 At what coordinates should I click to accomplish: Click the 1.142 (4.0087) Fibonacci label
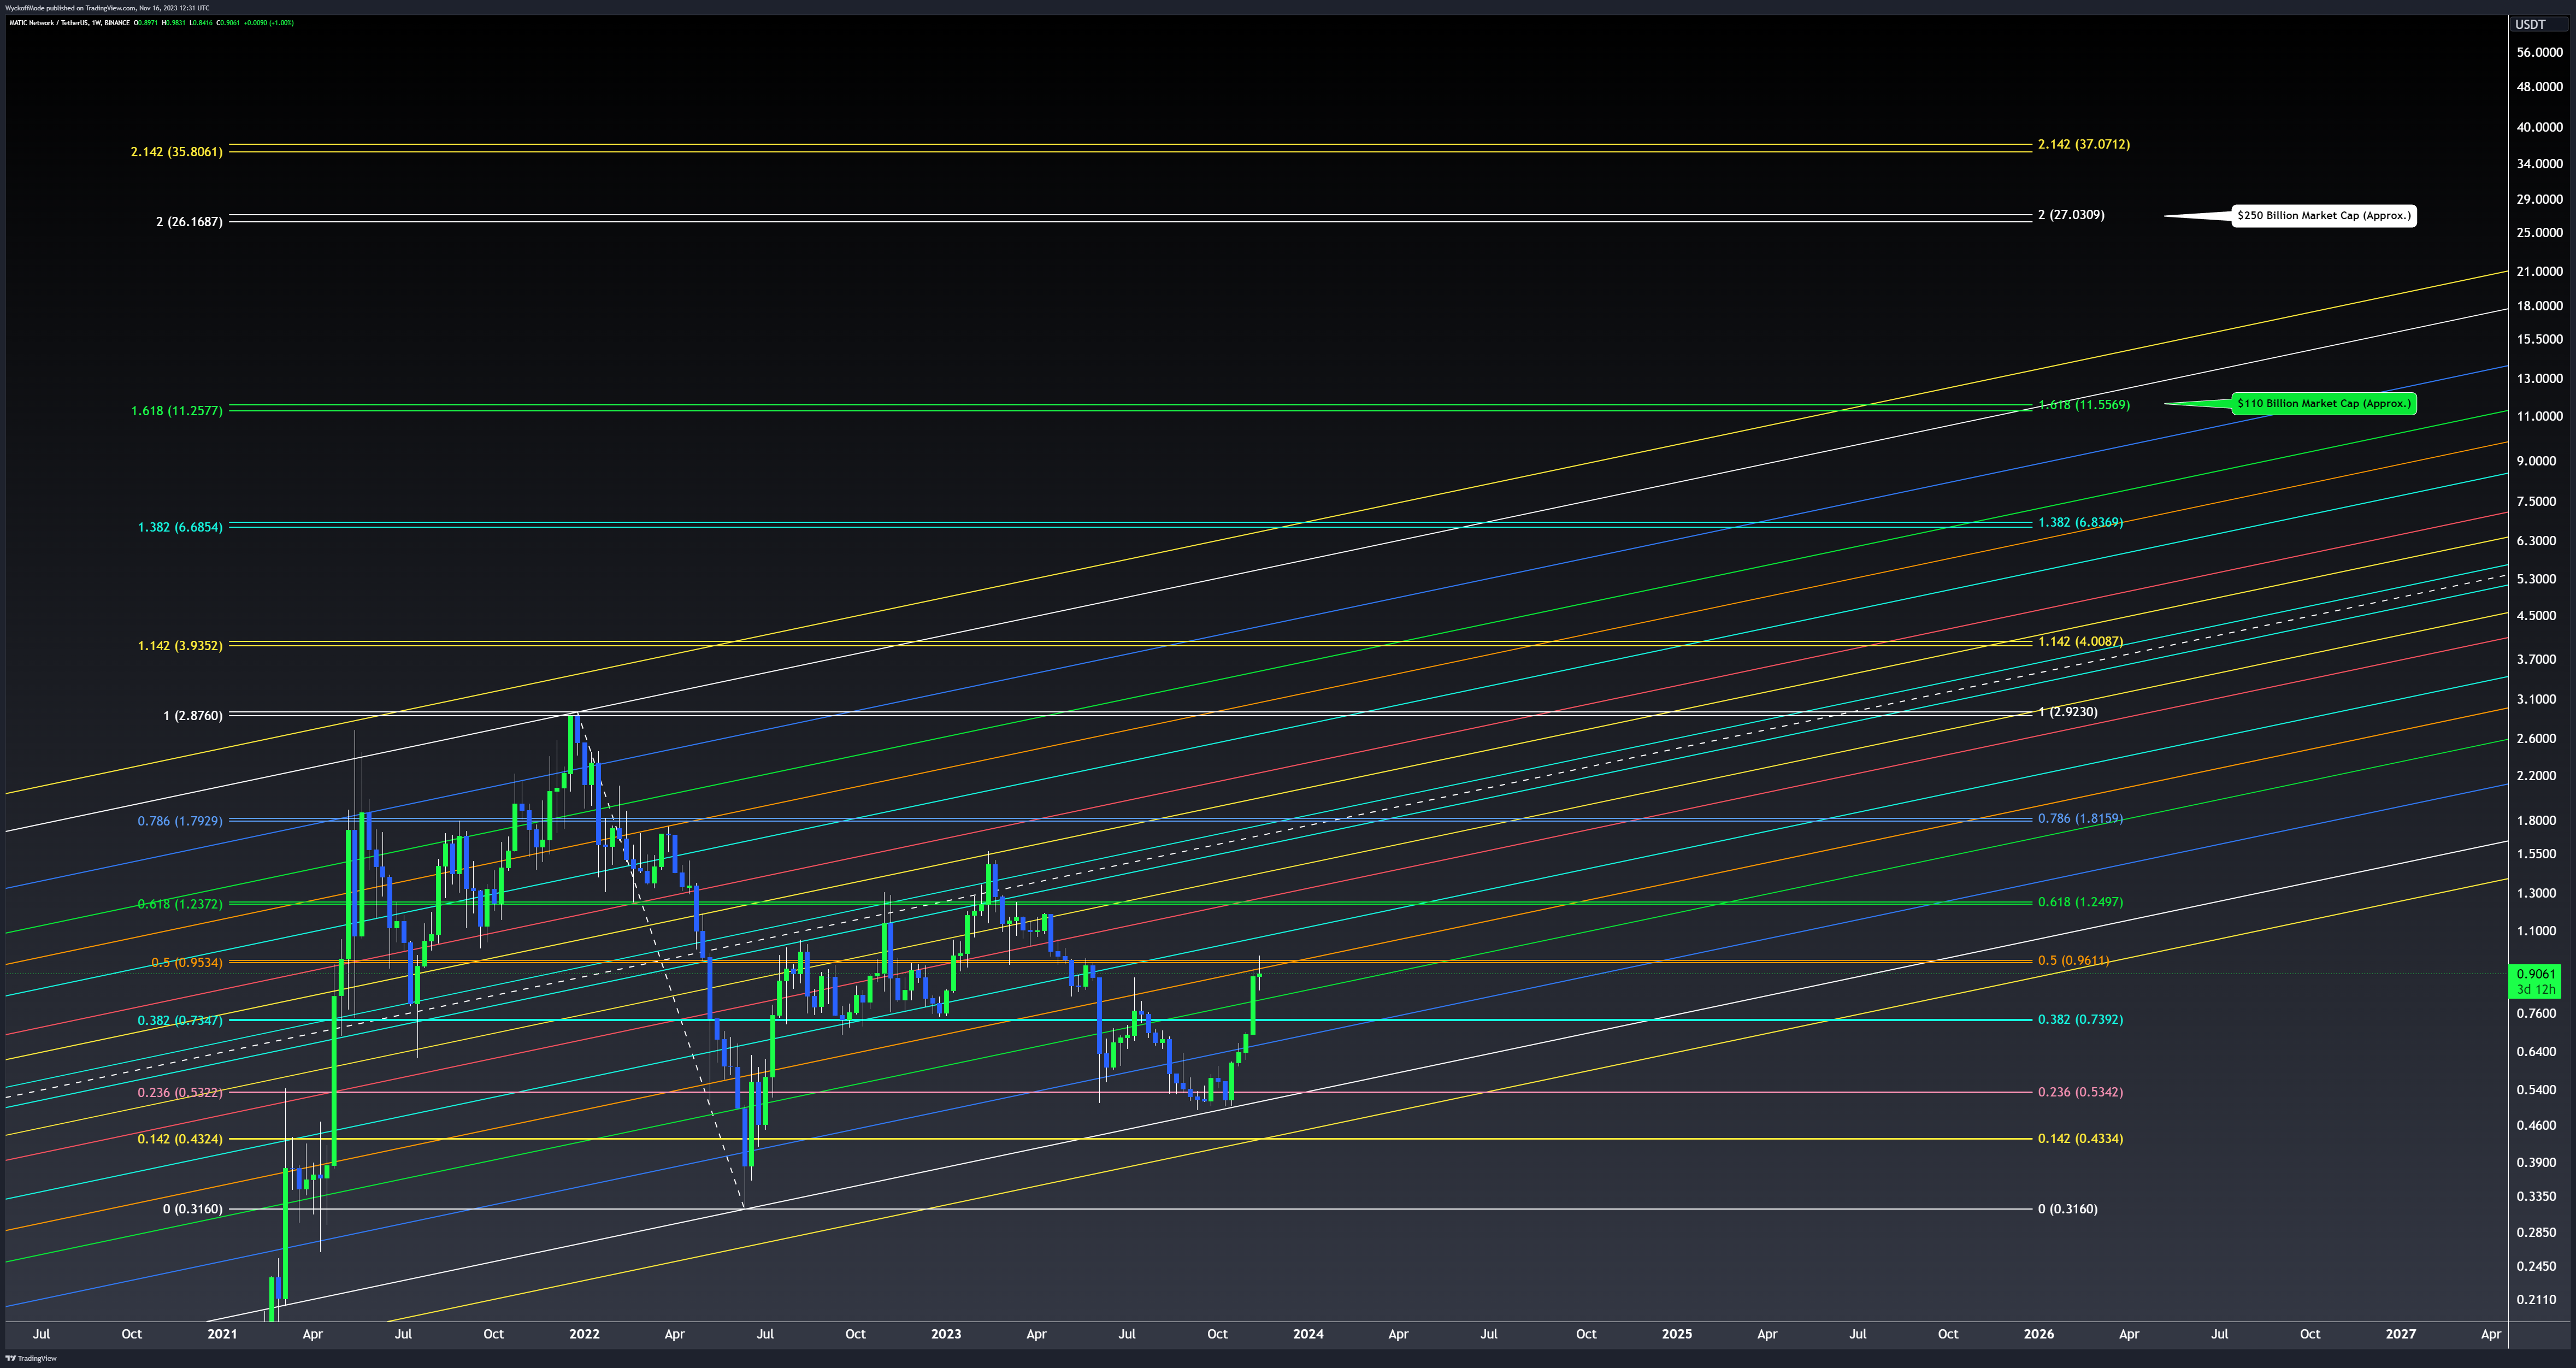point(2080,641)
